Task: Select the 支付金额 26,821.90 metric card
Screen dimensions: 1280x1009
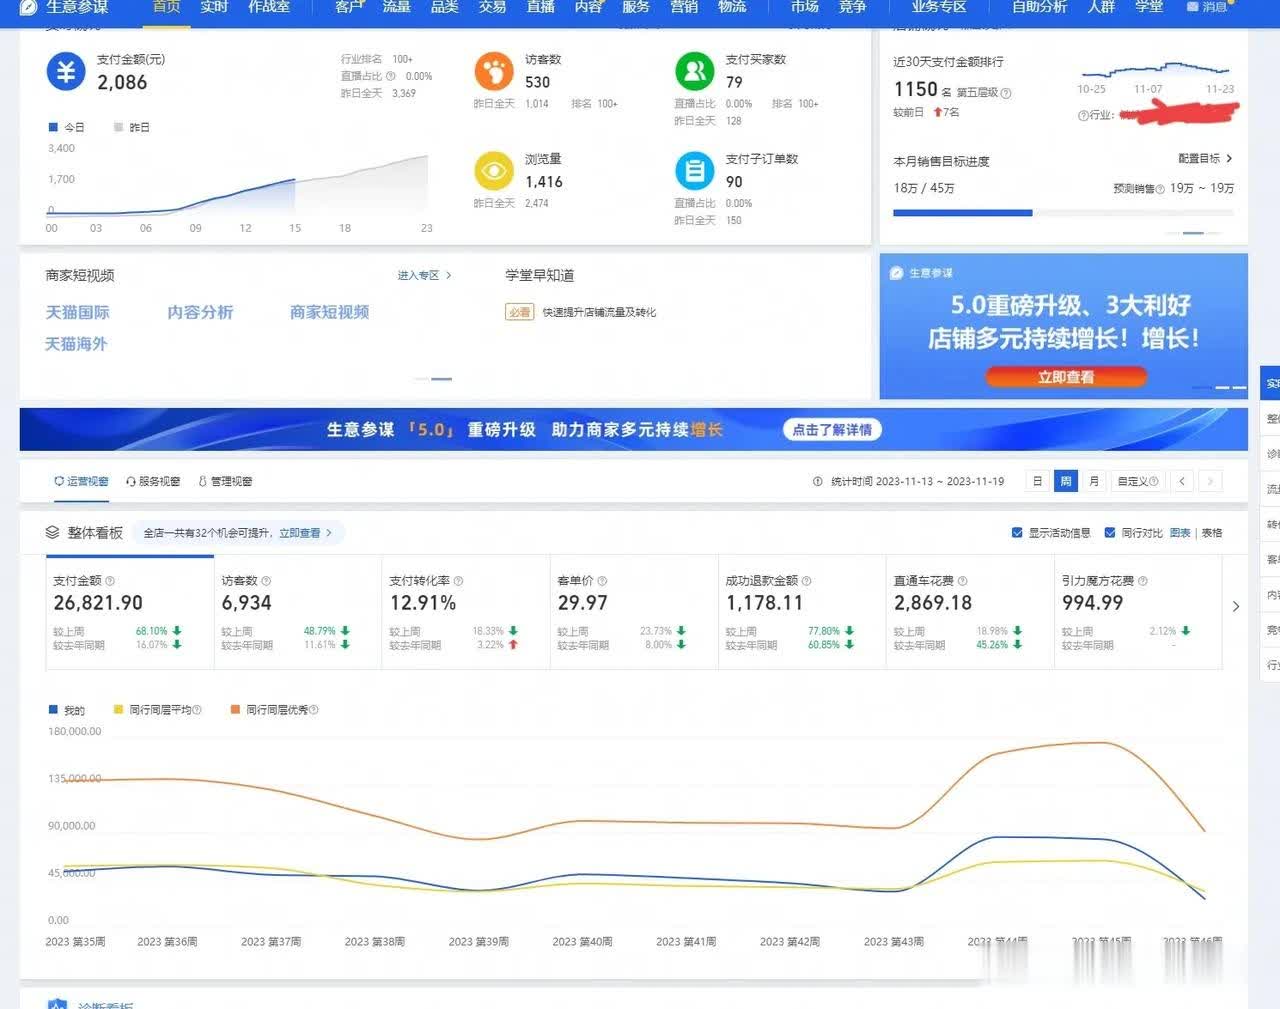Action: [x=130, y=613]
